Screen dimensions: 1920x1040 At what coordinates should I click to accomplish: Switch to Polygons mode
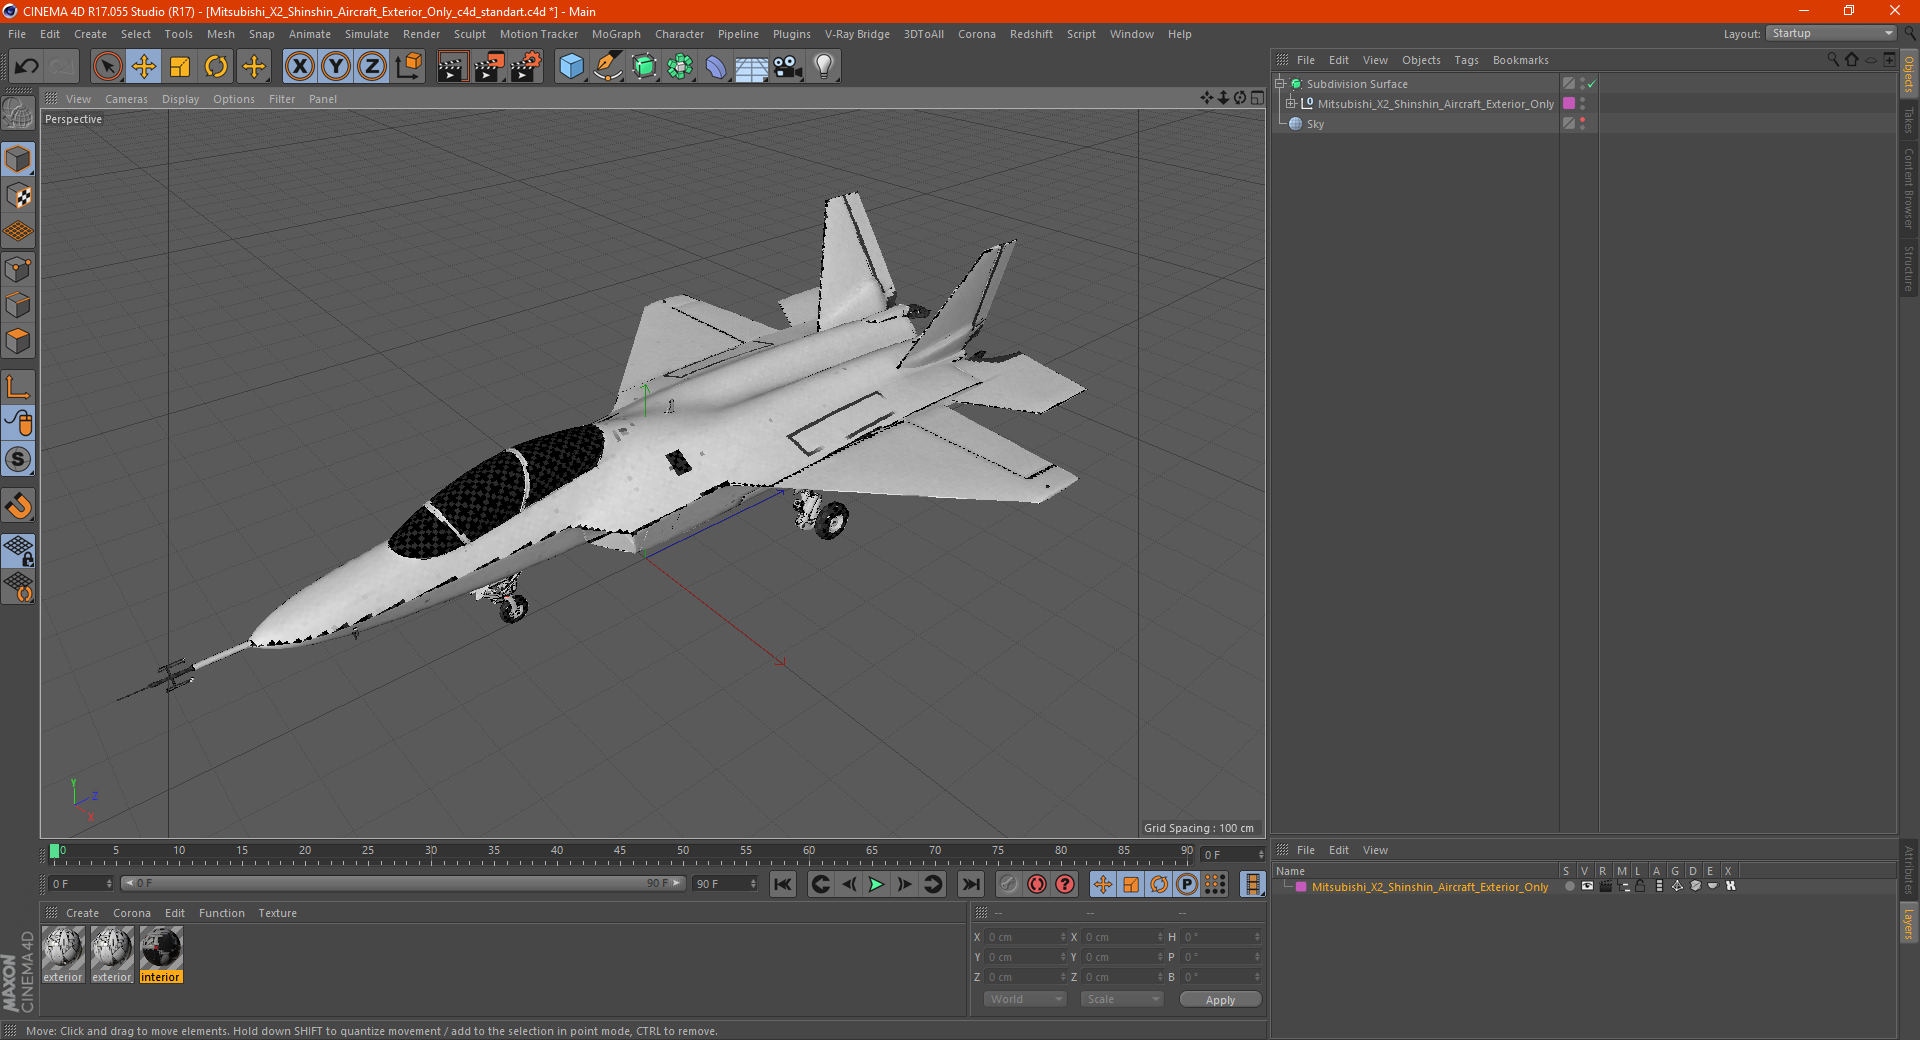click(x=19, y=341)
